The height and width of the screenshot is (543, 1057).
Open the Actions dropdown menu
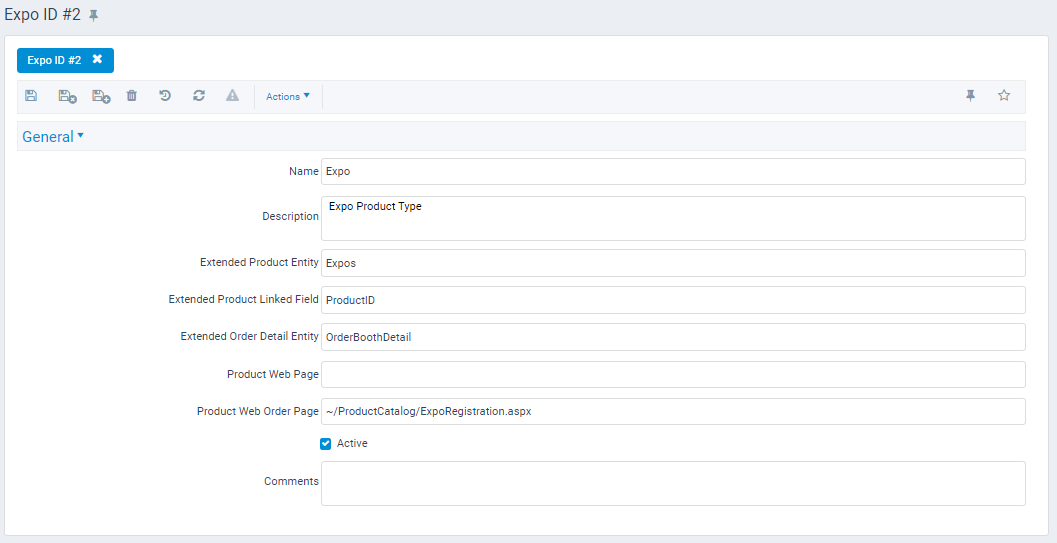(288, 96)
